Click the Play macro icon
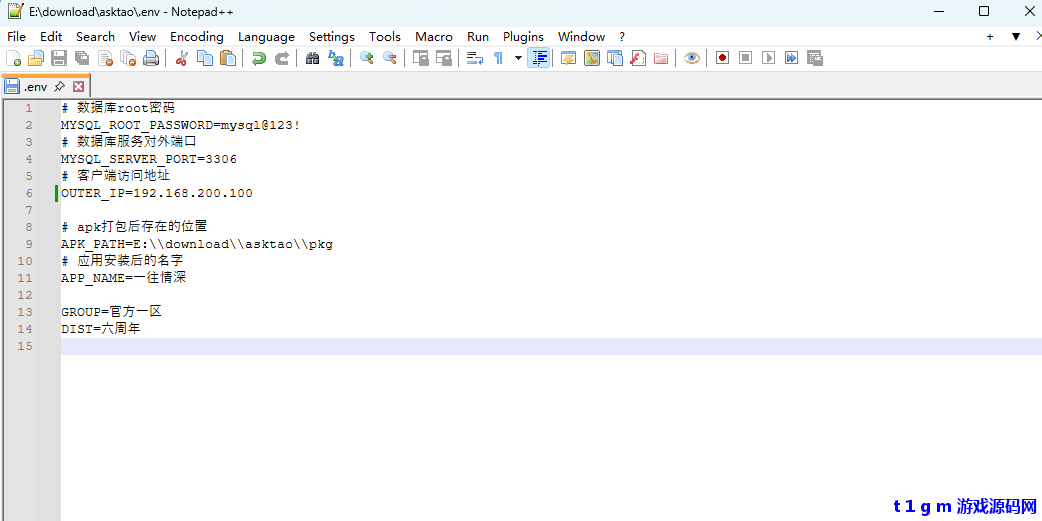The image size is (1042, 521). click(x=768, y=59)
